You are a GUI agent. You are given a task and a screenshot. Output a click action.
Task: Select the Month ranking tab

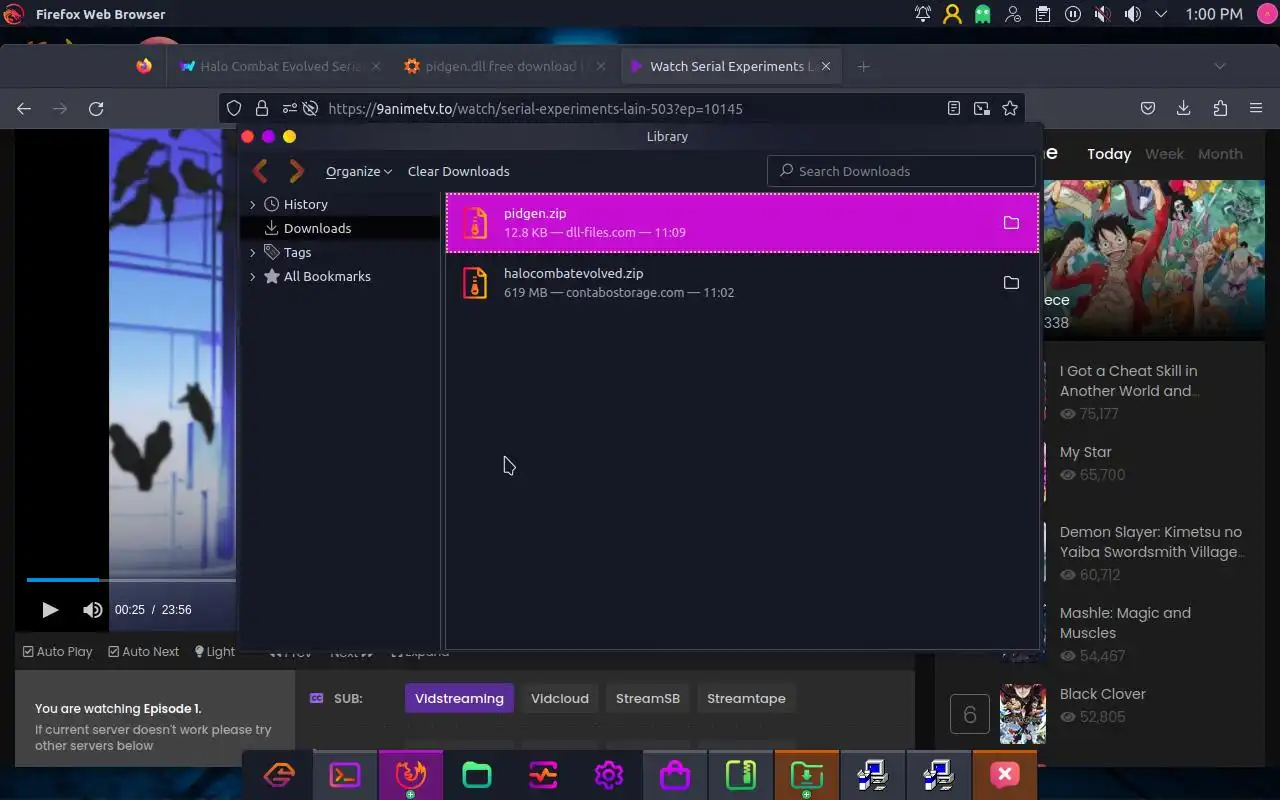1220,154
